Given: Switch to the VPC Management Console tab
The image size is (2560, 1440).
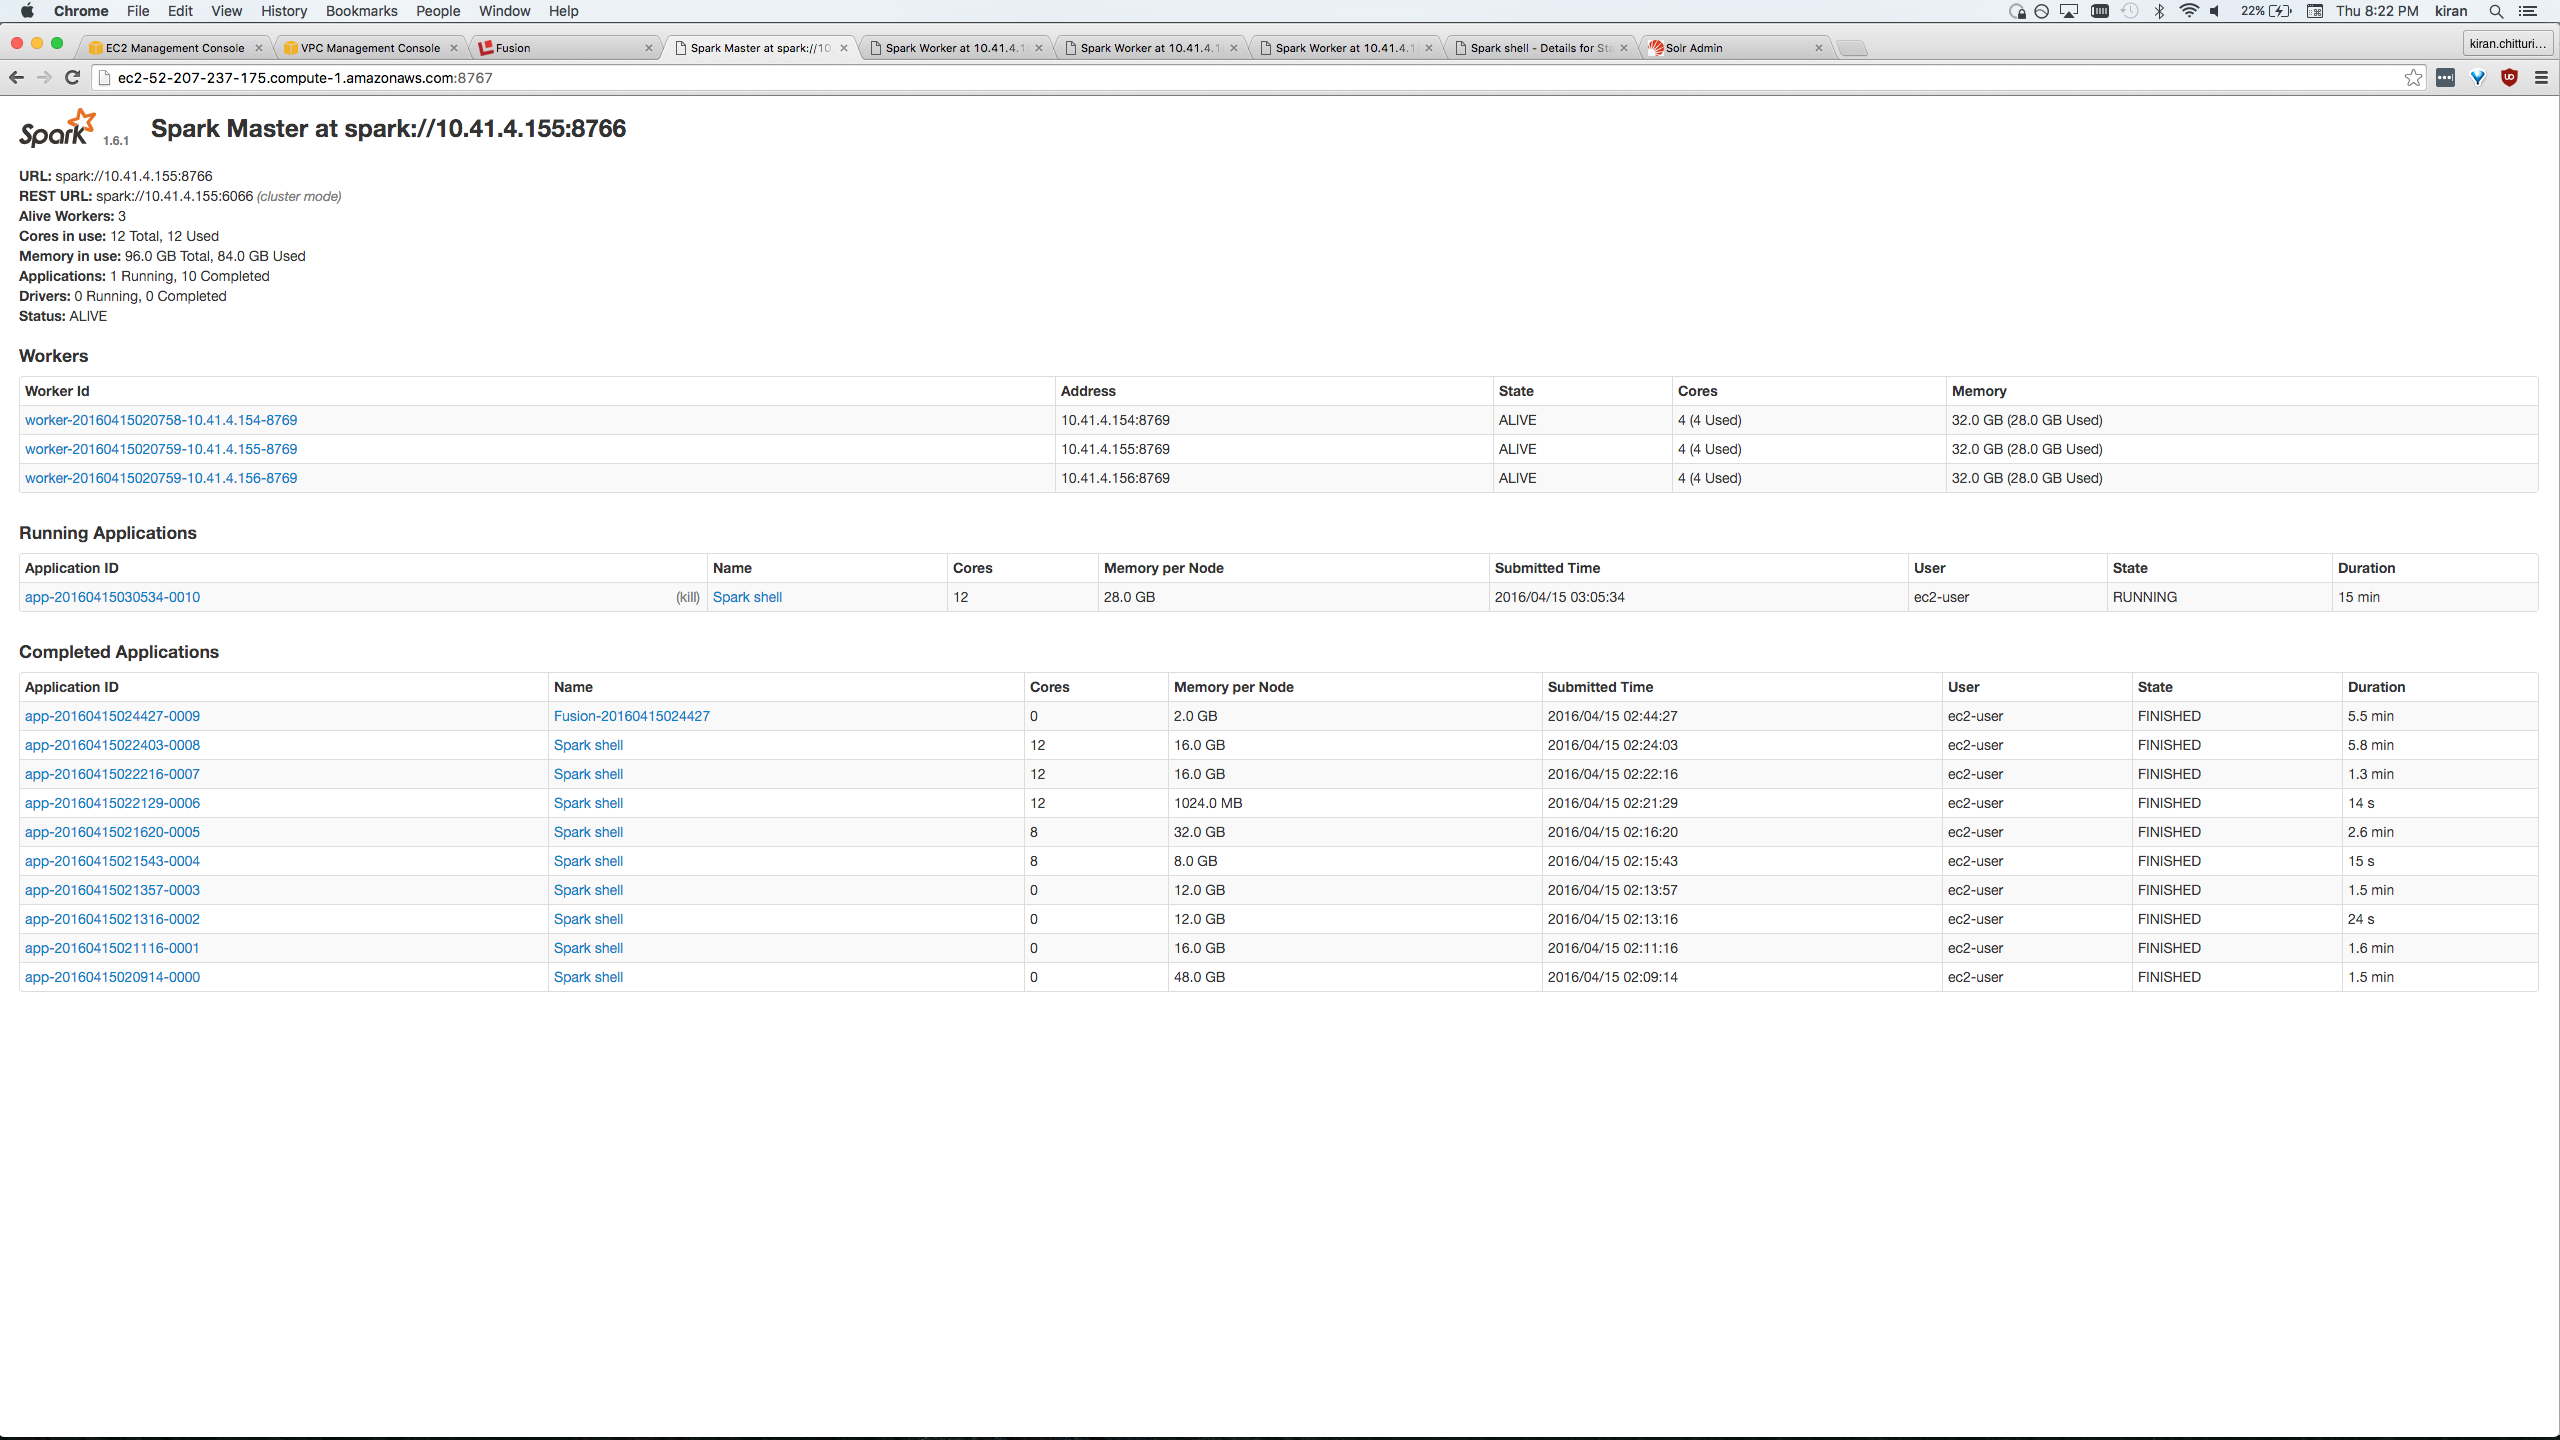Looking at the screenshot, I should click(369, 48).
